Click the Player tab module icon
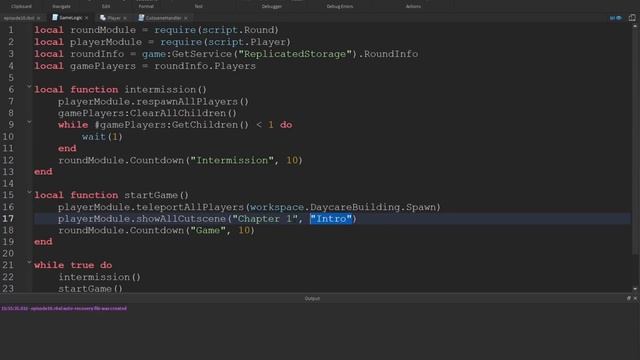Image resolution: width=640 pixels, height=360 pixels. coord(103,18)
